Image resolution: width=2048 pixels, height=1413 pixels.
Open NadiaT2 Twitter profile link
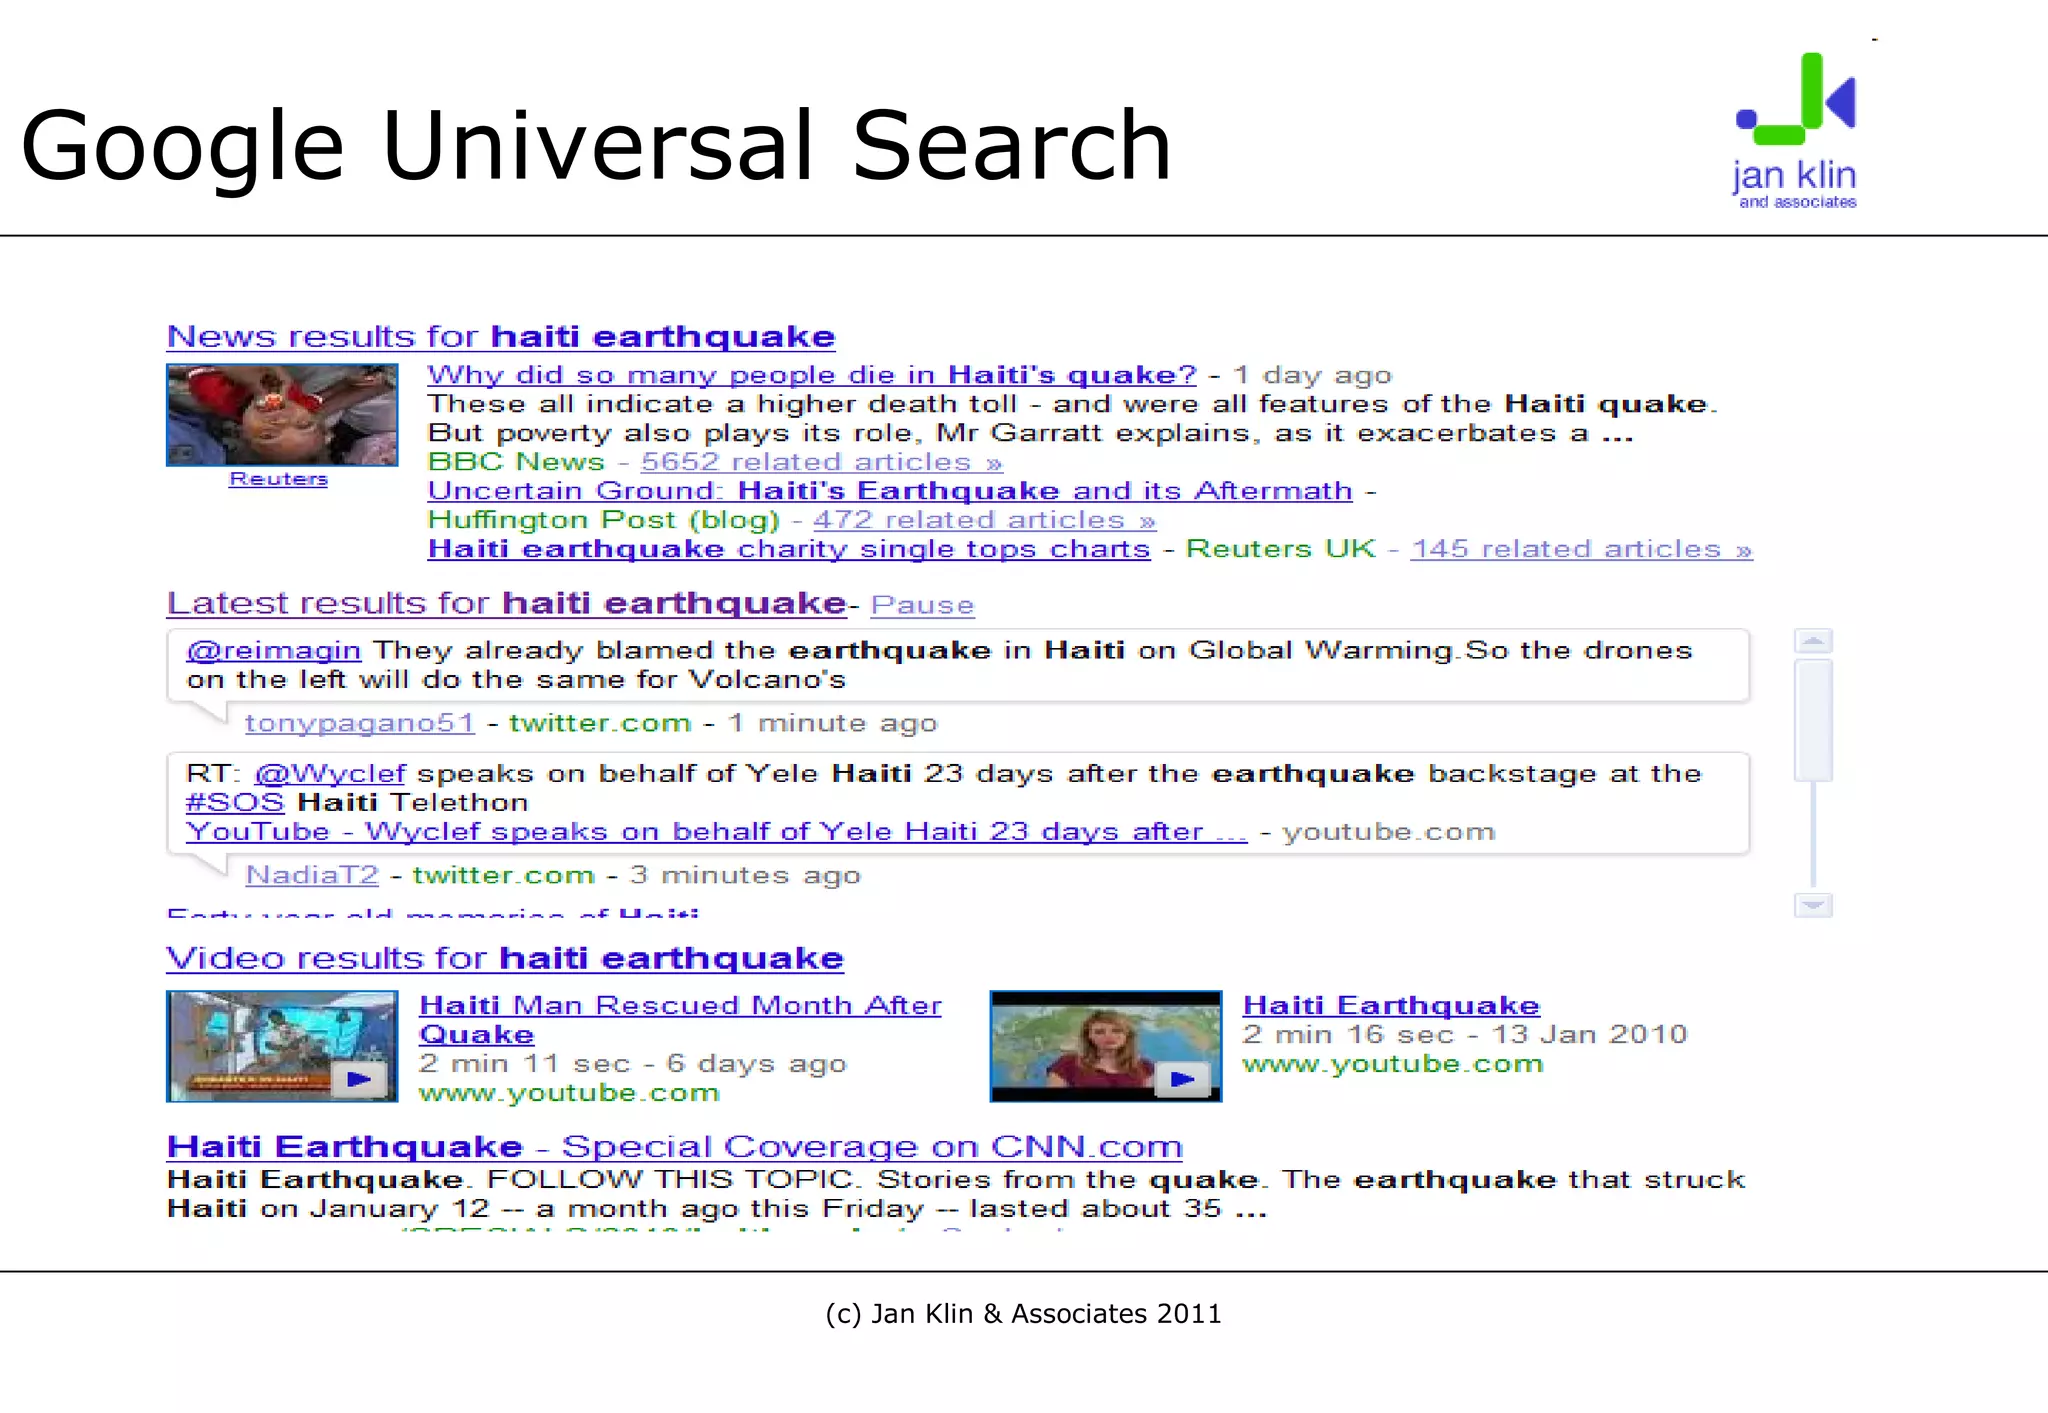coord(312,875)
